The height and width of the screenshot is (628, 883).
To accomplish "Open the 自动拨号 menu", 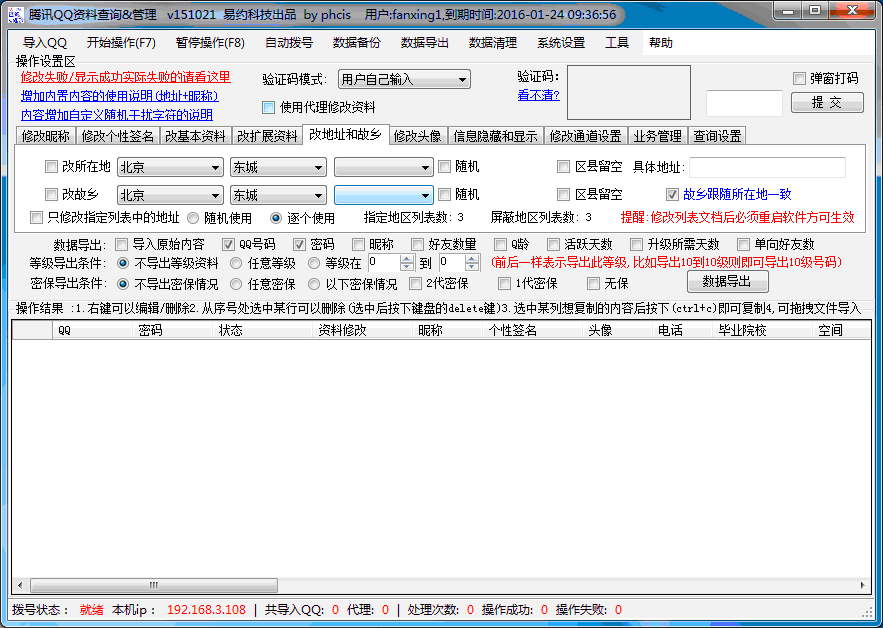I will pyautogui.click(x=289, y=43).
